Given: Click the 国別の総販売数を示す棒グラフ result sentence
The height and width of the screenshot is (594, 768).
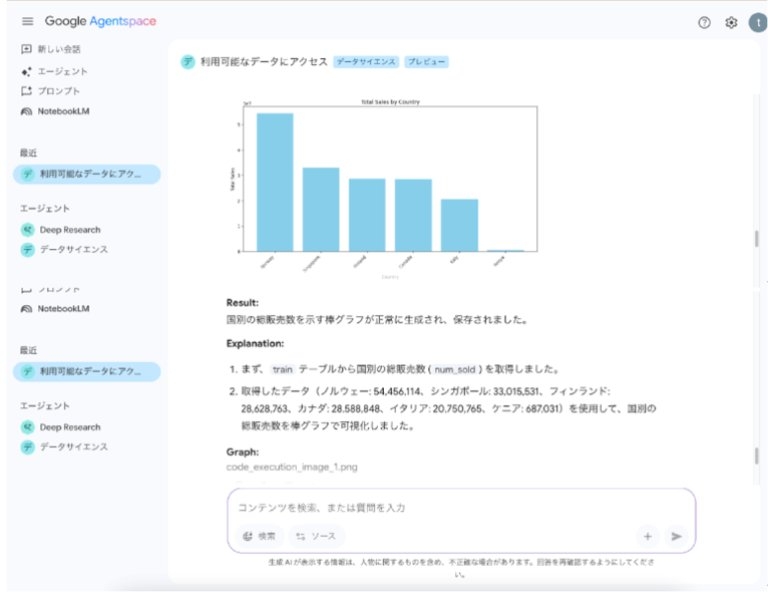Looking at the screenshot, I should 377,320.
